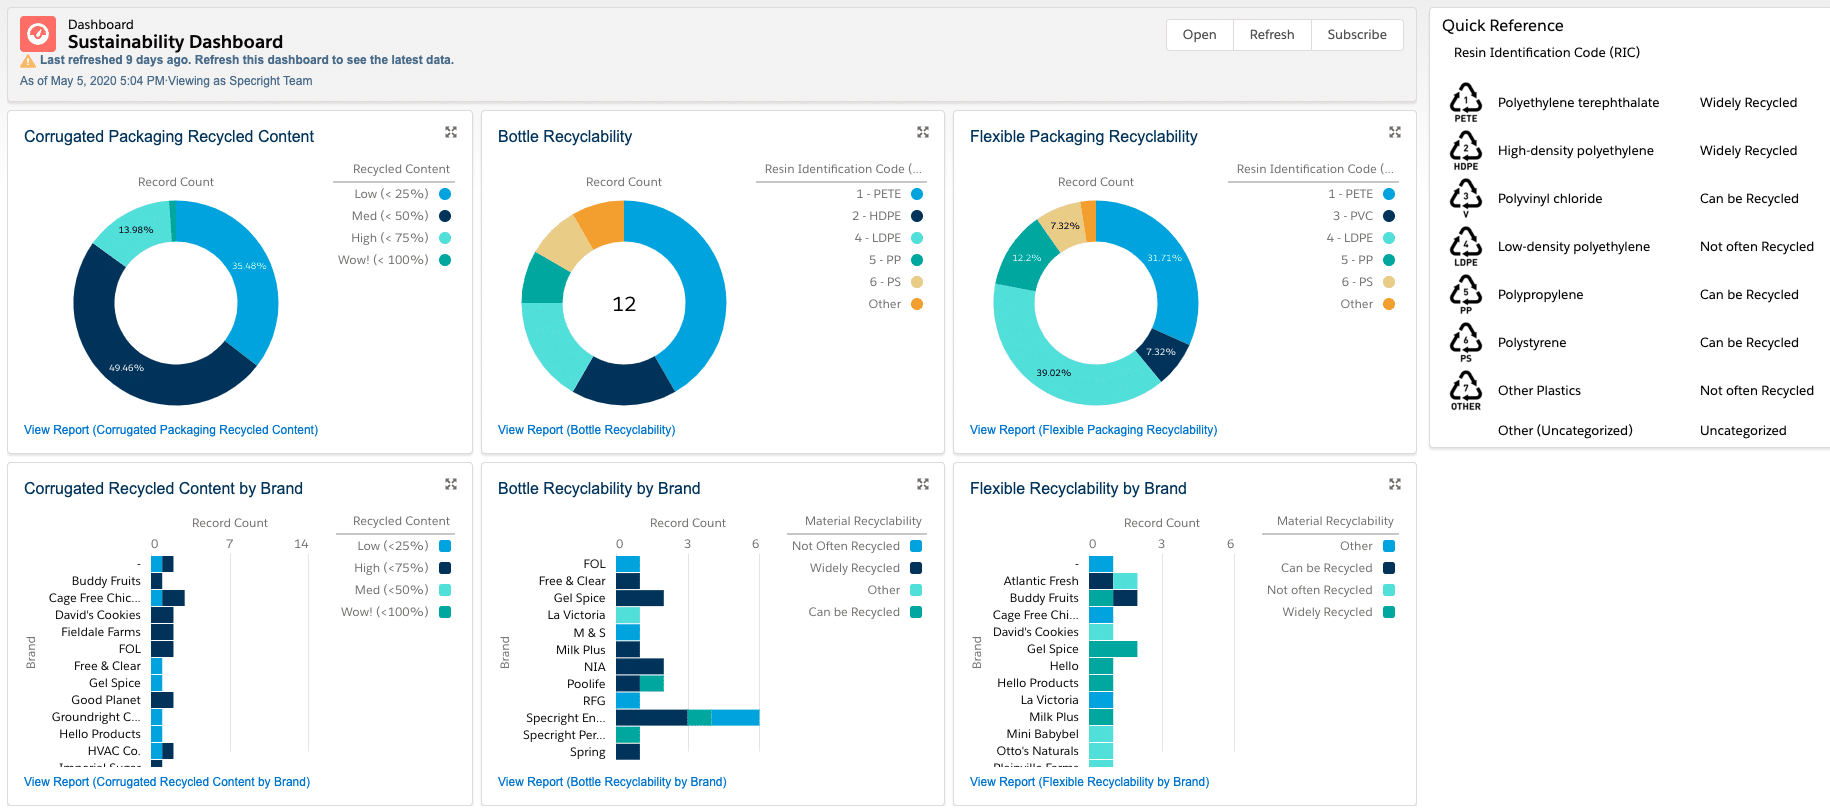Click the Polystyrene label
Viewport: 1830px width, 811px height.
pyautogui.click(x=1532, y=342)
